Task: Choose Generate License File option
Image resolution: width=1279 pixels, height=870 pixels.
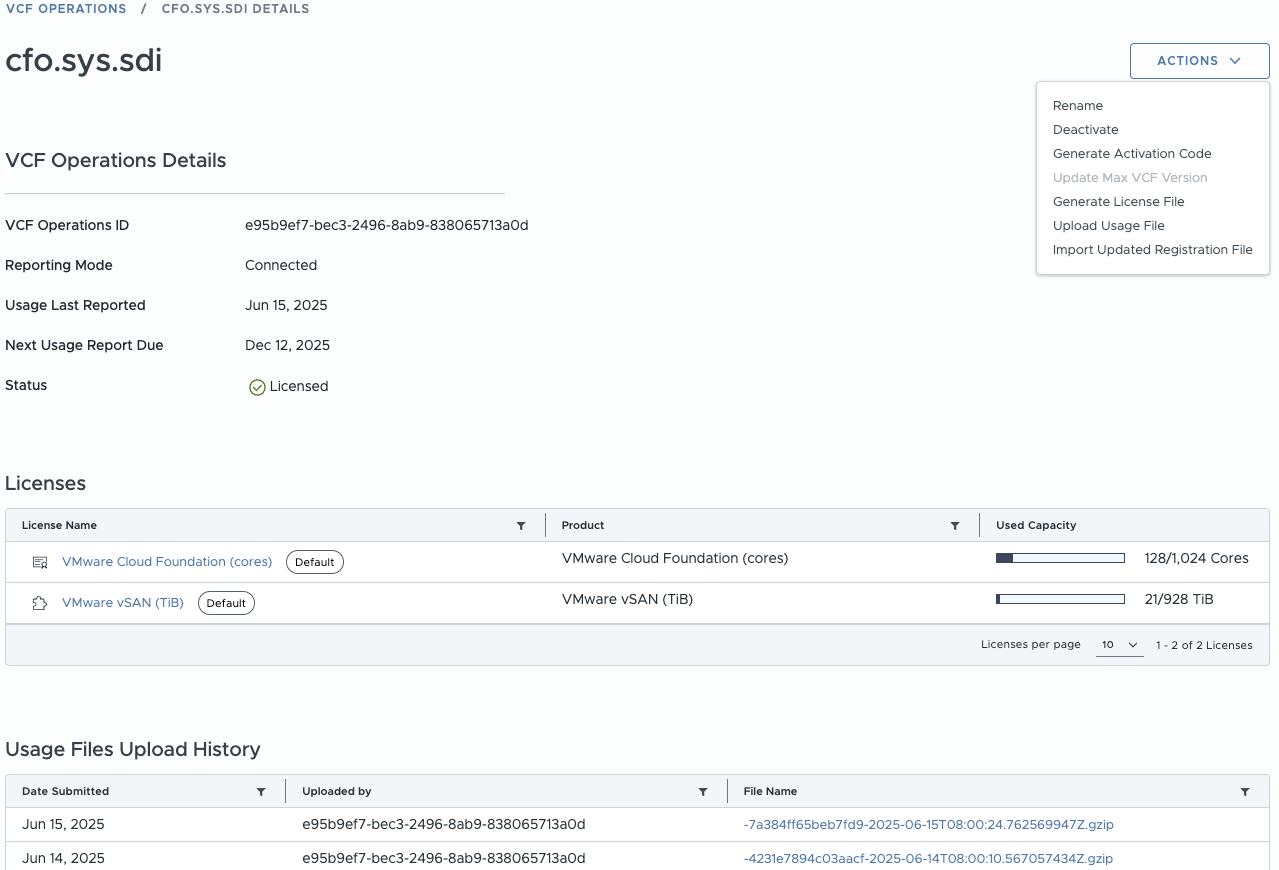Action: (x=1119, y=202)
